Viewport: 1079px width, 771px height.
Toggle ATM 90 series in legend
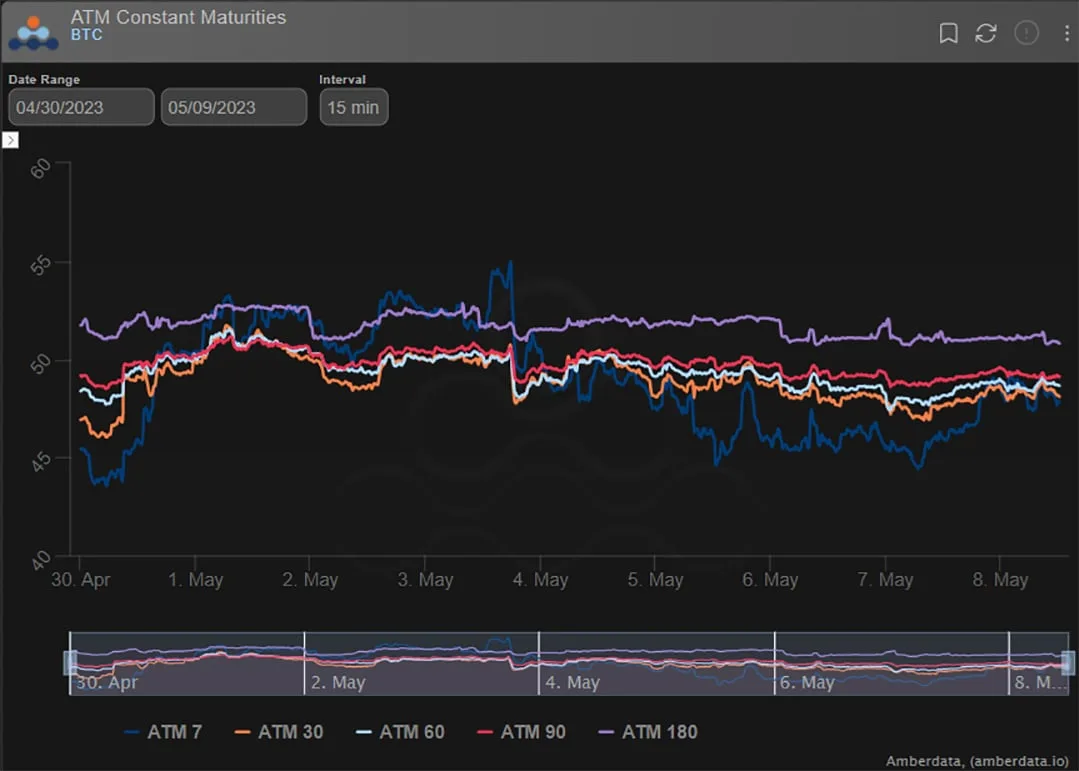(521, 732)
